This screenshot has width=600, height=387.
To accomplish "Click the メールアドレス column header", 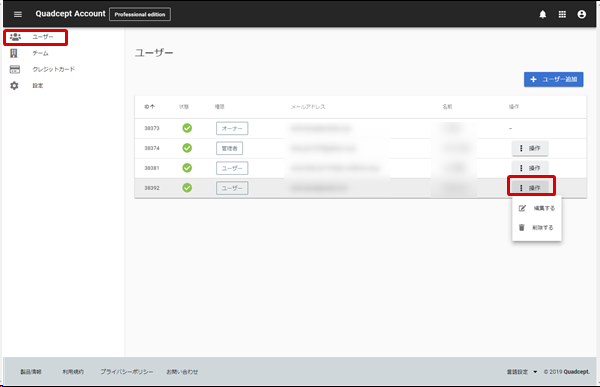I will point(308,107).
